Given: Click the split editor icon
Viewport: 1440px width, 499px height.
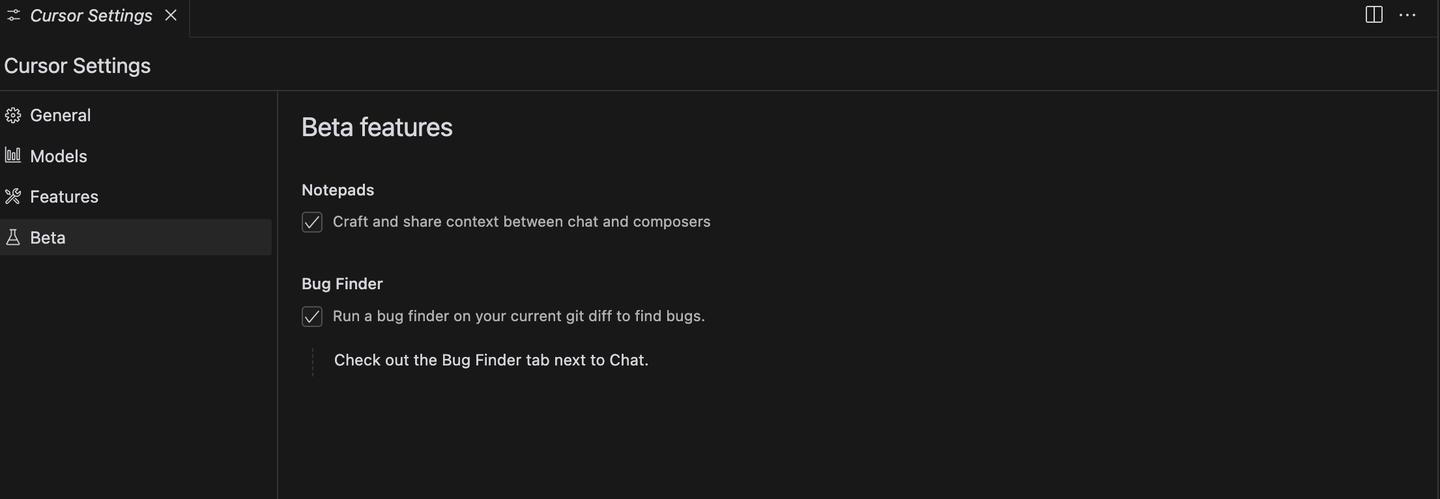Looking at the screenshot, I should coord(1374,15).
